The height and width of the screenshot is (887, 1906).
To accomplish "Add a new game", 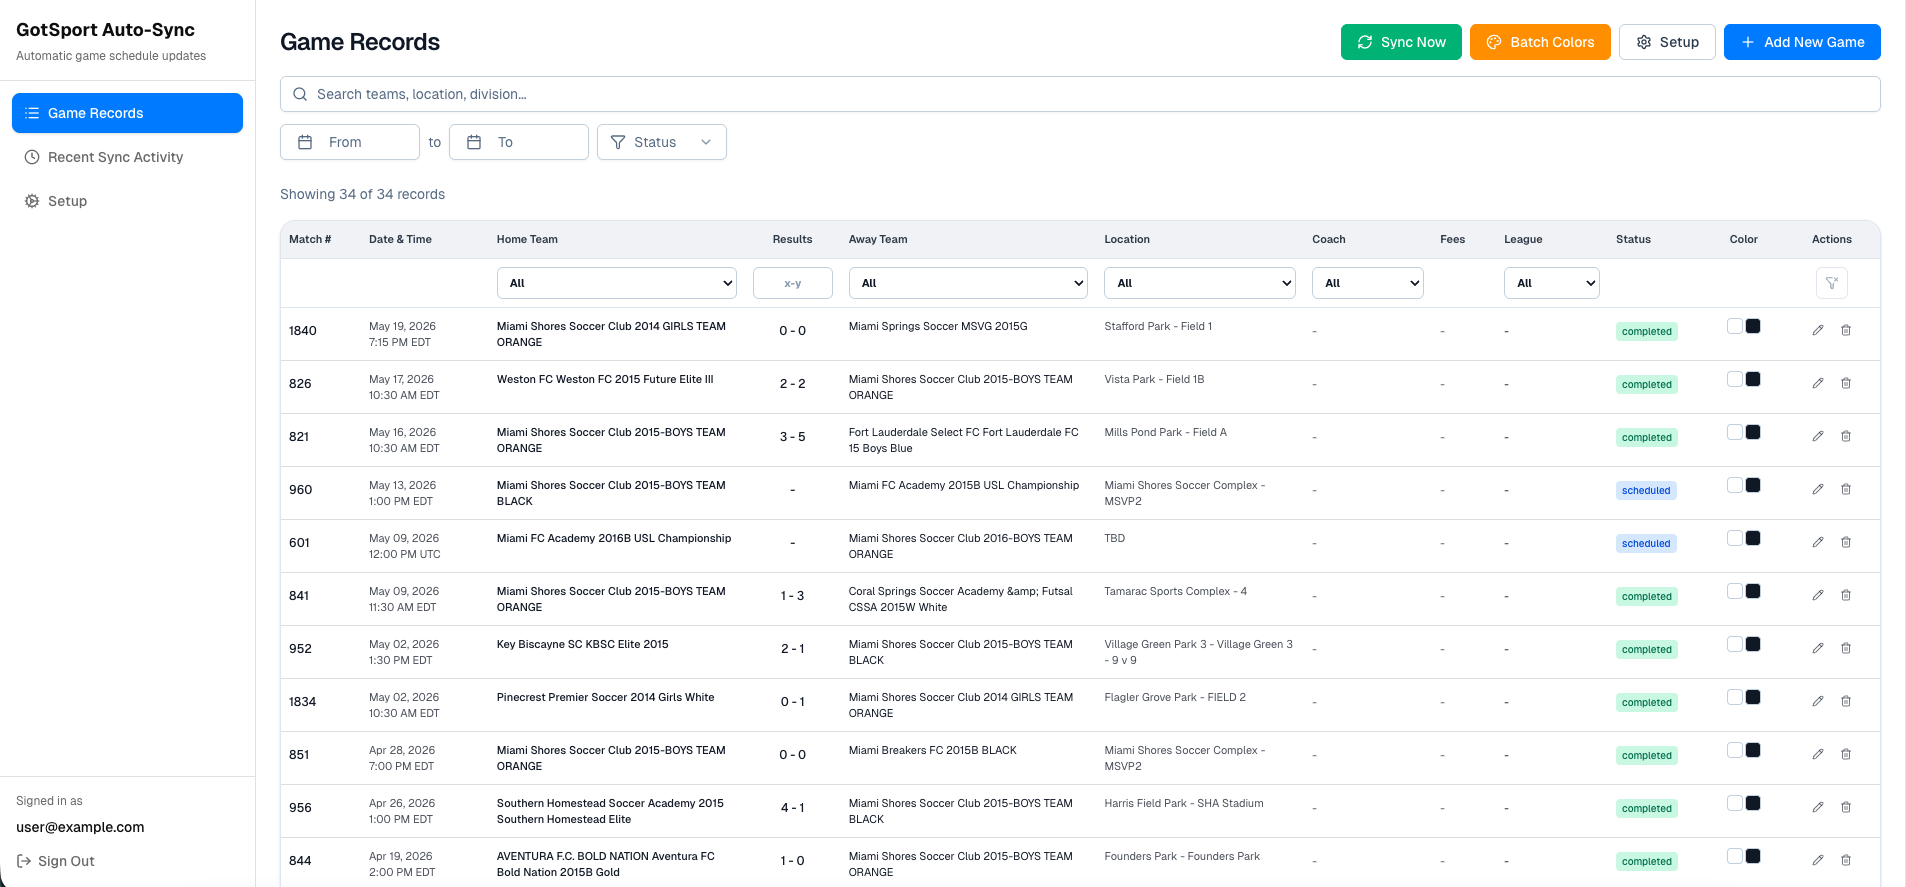I will (x=1802, y=42).
